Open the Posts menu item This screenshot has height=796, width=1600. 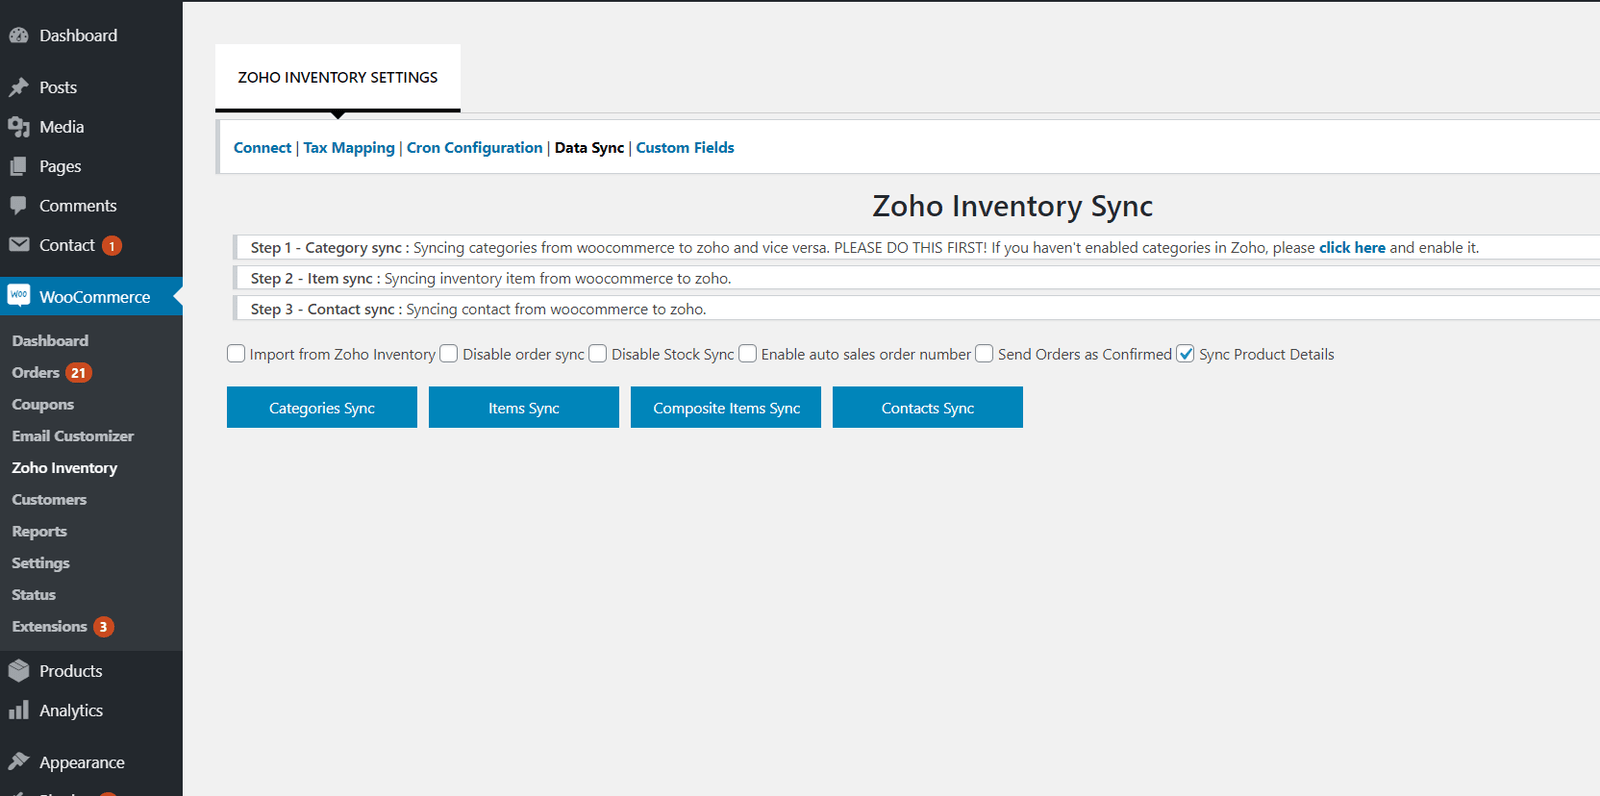coord(58,87)
